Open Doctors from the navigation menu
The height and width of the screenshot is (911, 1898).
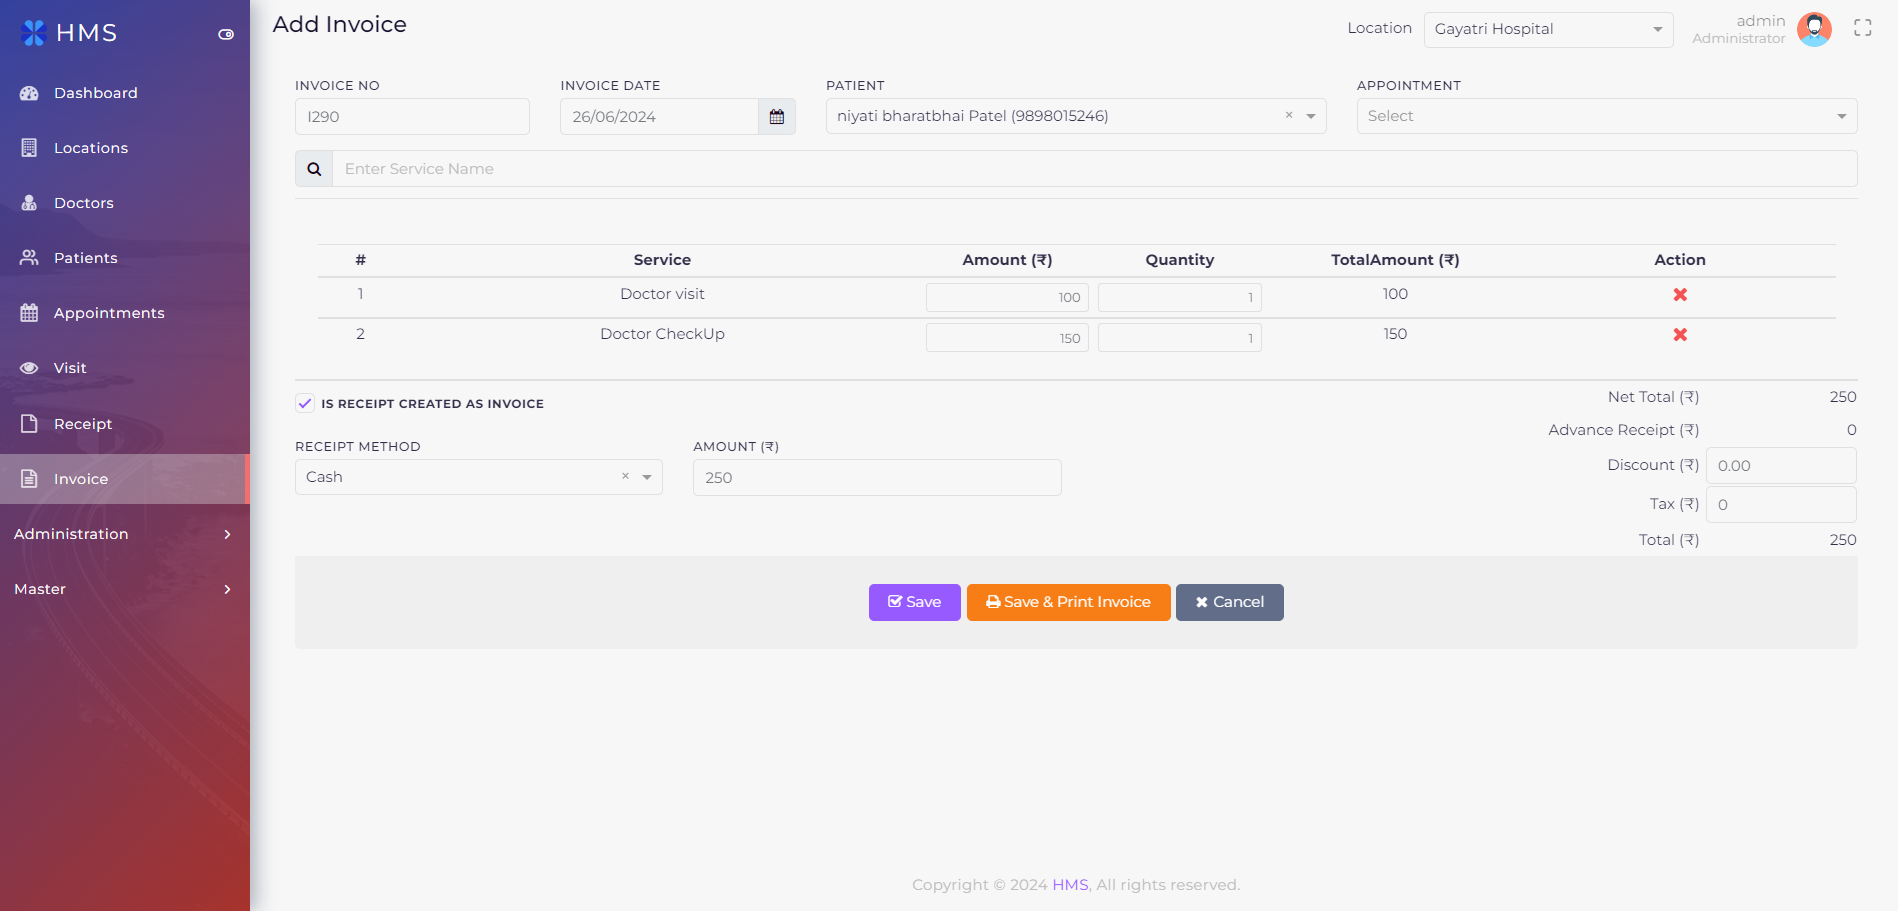coord(30,203)
